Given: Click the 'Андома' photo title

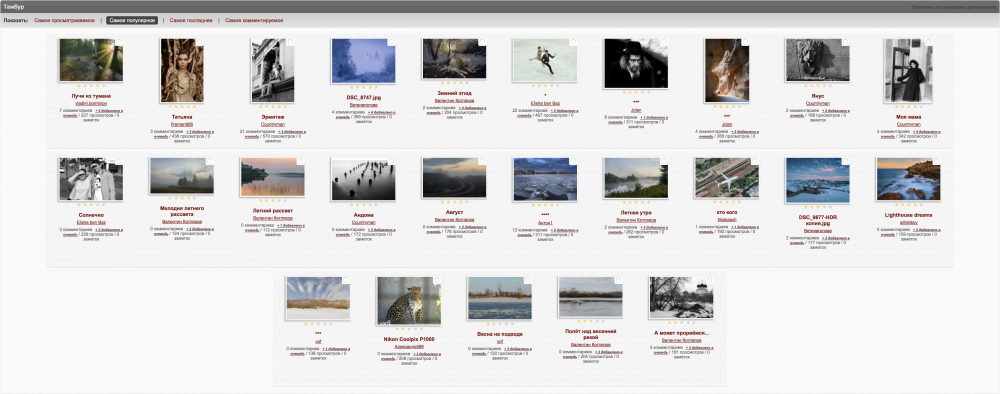Looking at the screenshot, I should 363,215.
